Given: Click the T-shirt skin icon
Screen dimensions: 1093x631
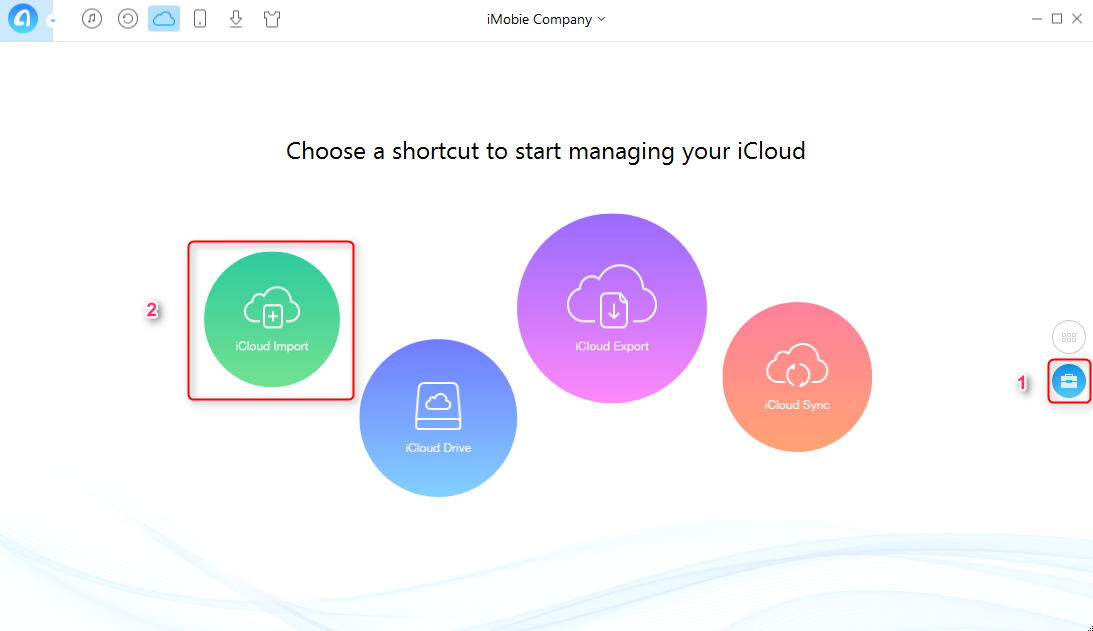Looking at the screenshot, I should click(x=272, y=19).
